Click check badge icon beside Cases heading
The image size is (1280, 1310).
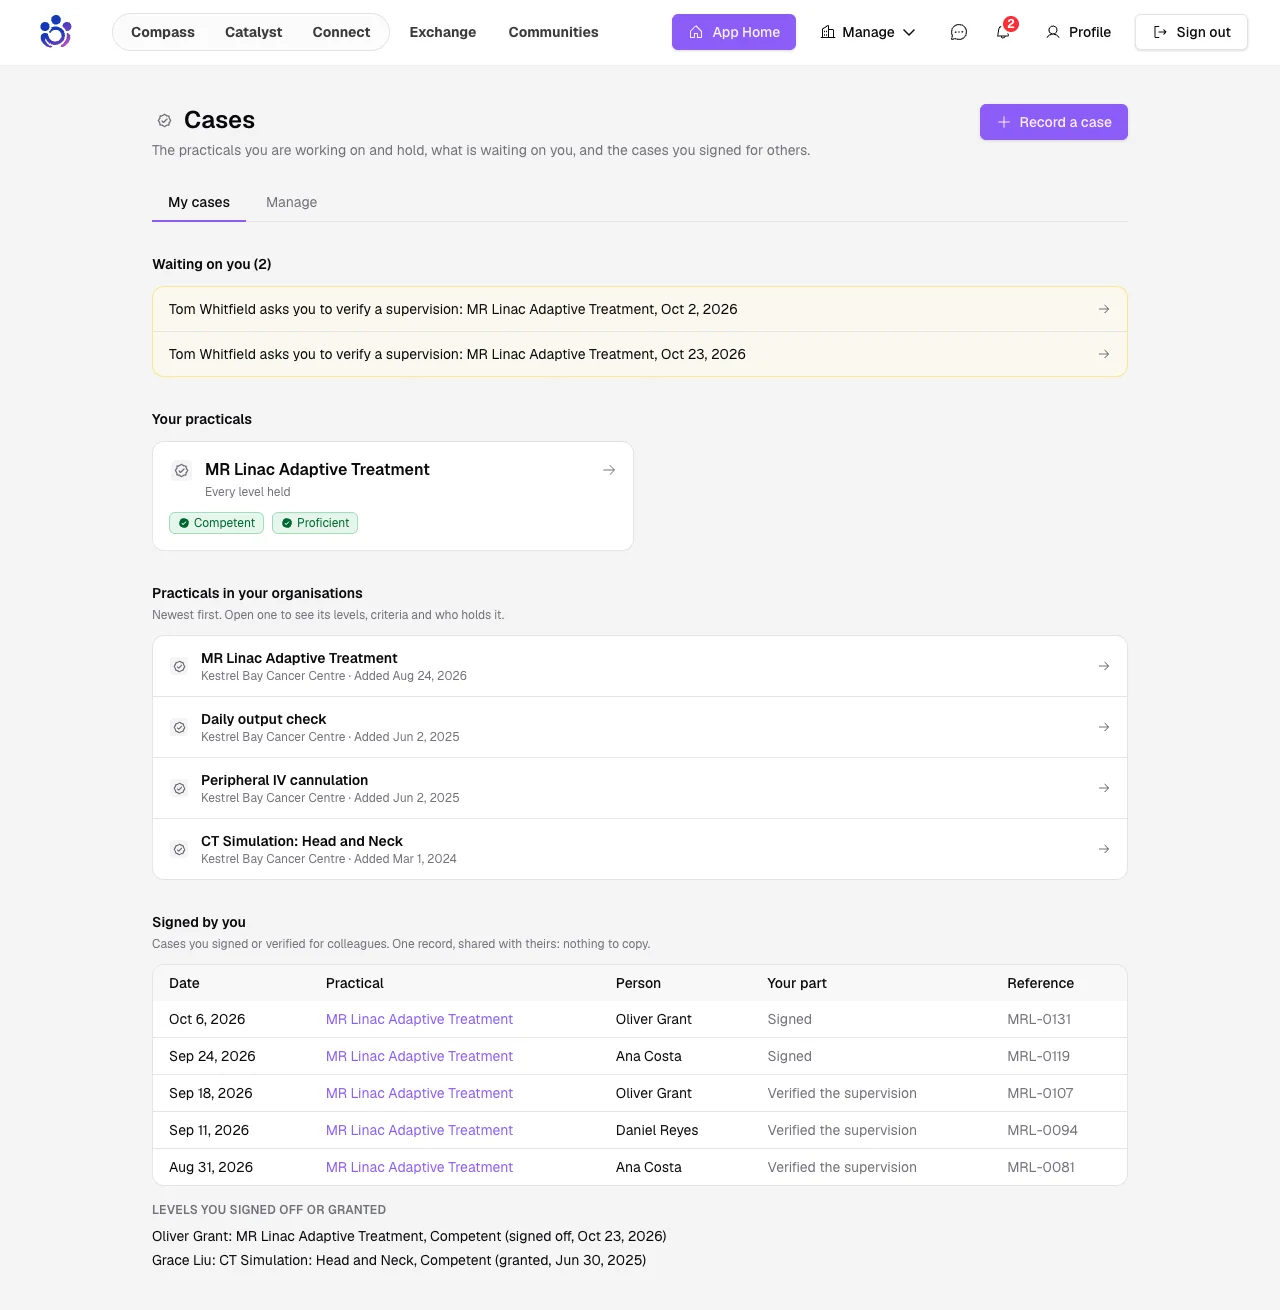click(165, 121)
